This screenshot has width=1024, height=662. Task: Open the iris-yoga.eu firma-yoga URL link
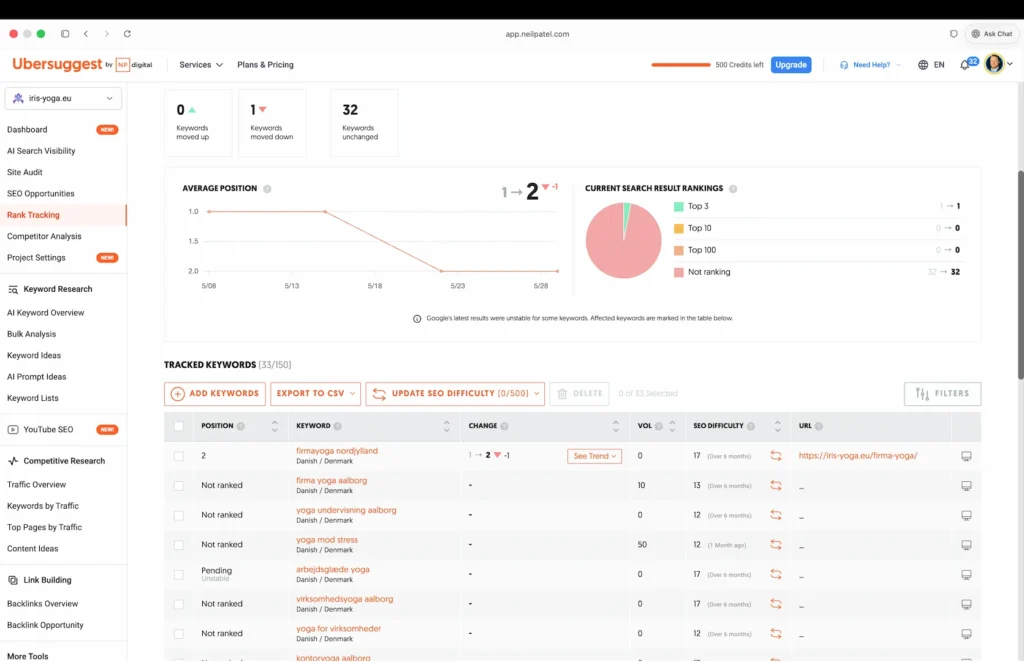pyautogui.click(x=857, y=456)
